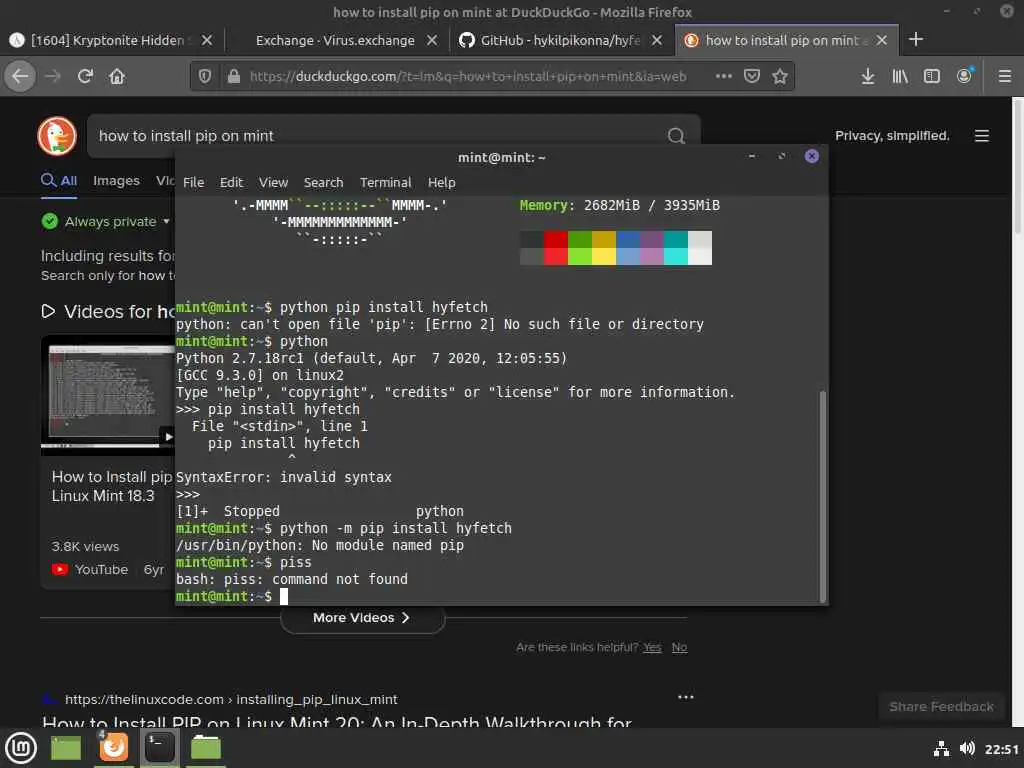Open thelinuxcode.com result URL
The height and width of the screenshot is (768, 1024).
tap(231, 699)
